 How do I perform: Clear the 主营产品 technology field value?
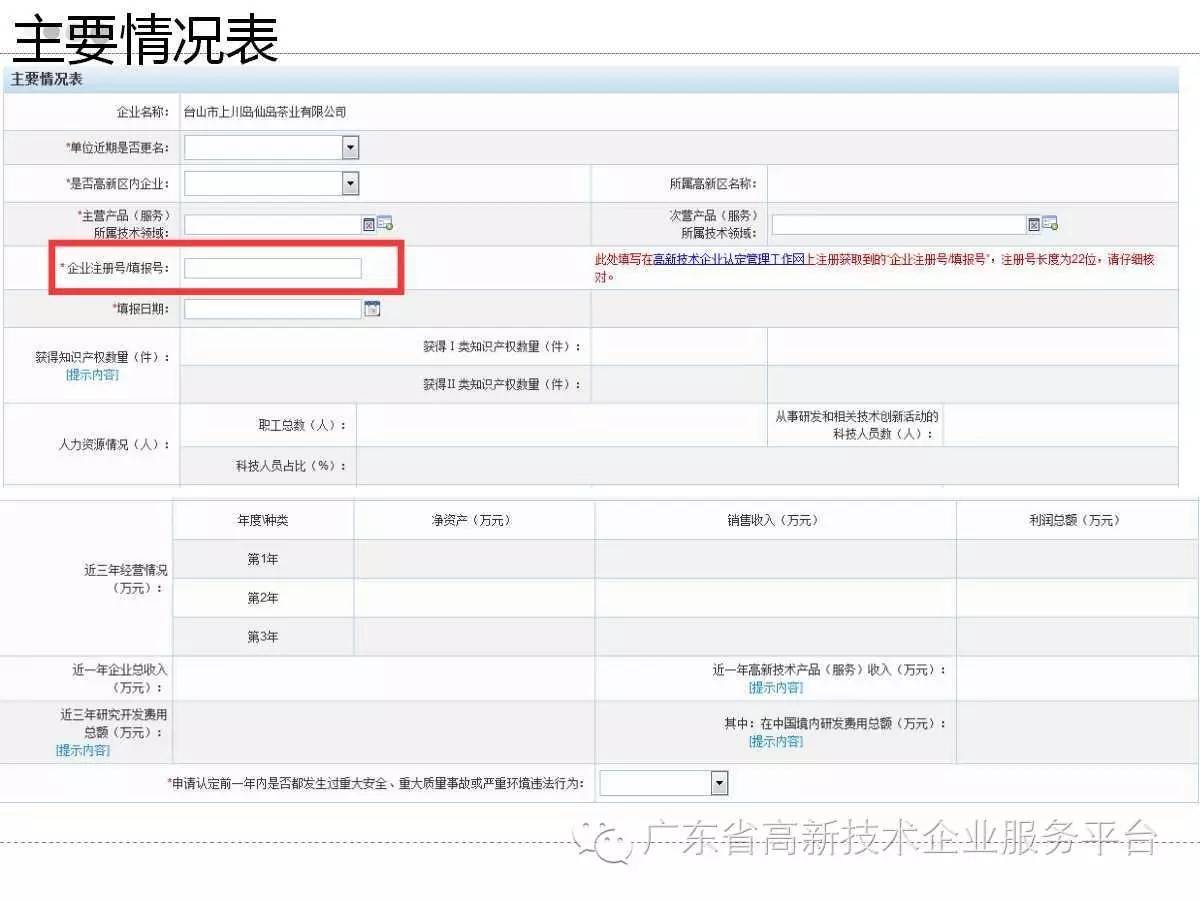tap(368, 224)
